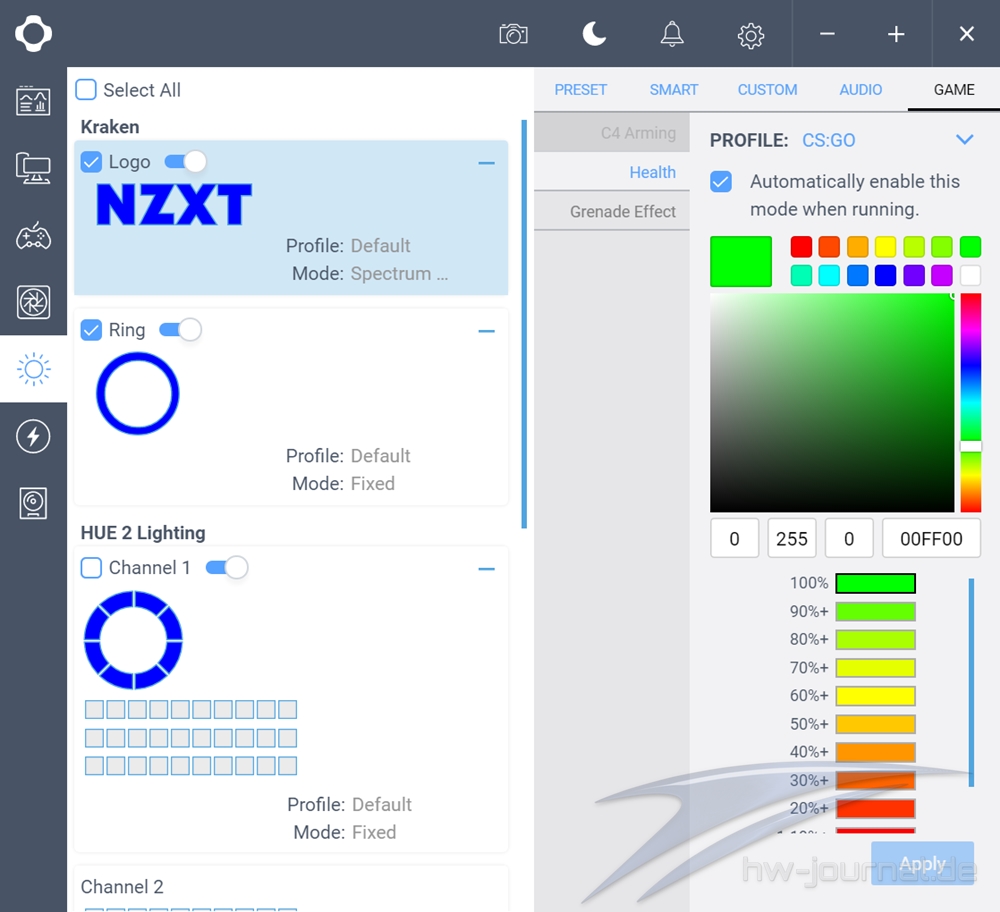Viewport: 1000px width, 912px height.
Task: Toggle the Ring lighting switch
Action: coord(180,330)
